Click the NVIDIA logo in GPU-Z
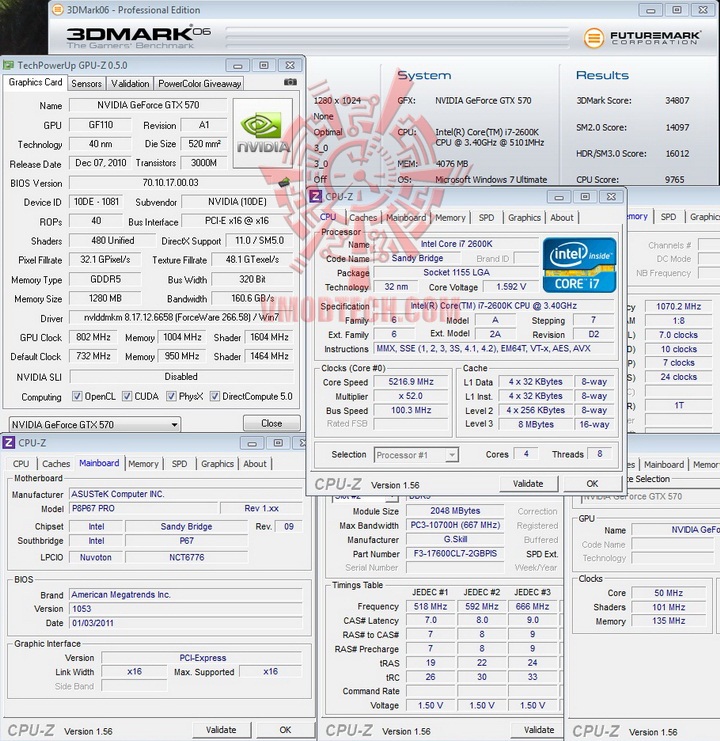 tap(263, 133)
